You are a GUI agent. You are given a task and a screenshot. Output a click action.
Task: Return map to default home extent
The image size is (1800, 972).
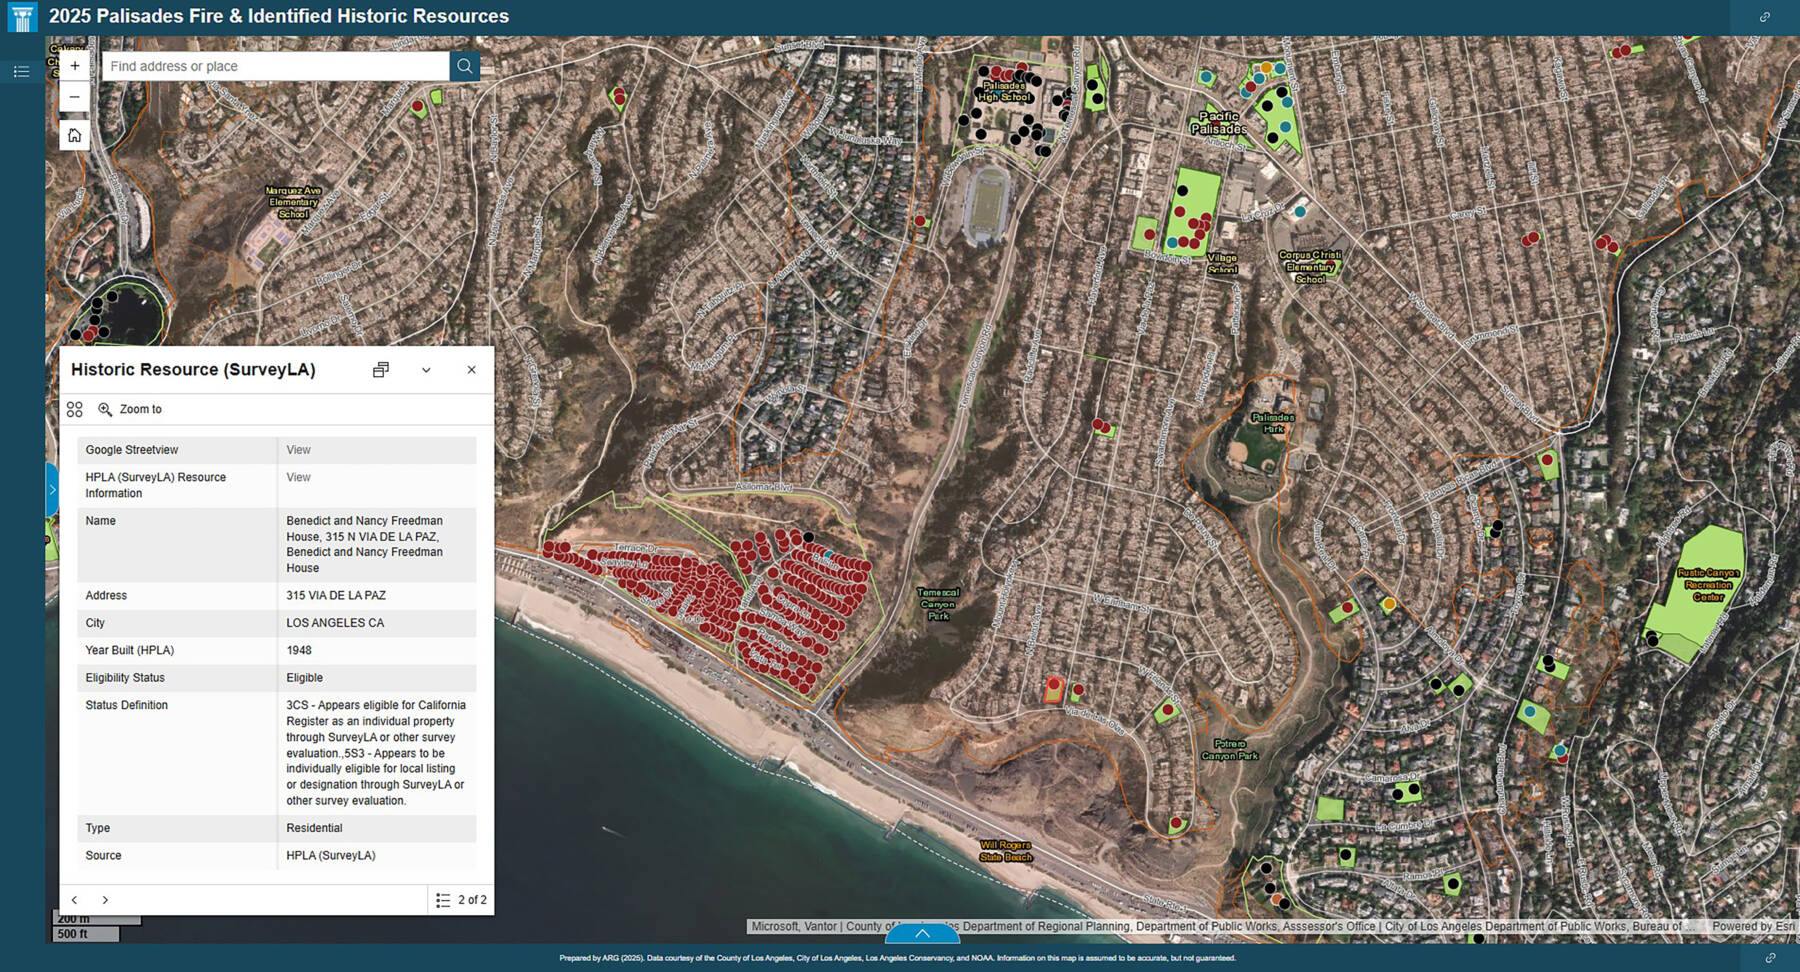pyautogui.click(x=74, y=135)
